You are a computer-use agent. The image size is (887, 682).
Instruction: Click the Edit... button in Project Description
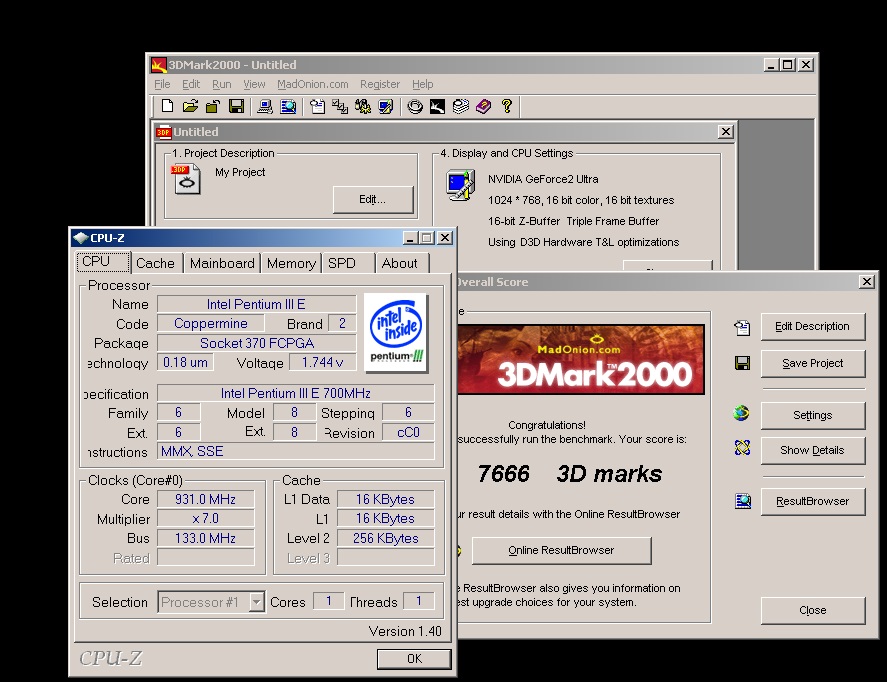coord(373,200)
